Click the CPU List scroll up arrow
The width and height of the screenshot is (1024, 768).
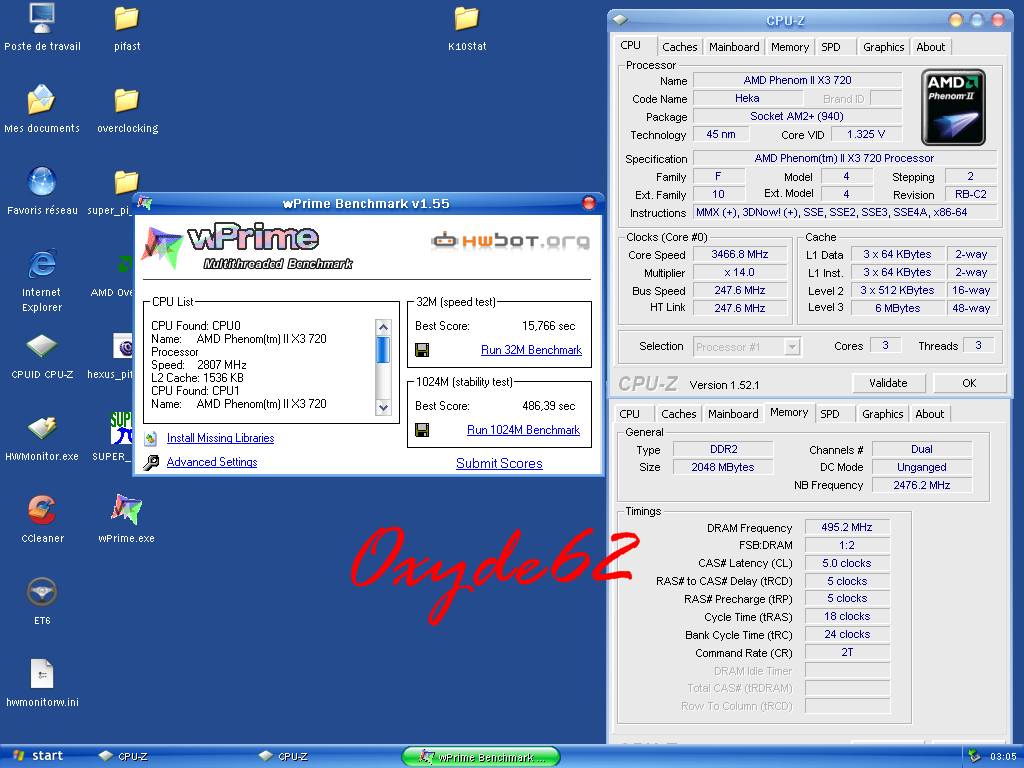[383, 327]
